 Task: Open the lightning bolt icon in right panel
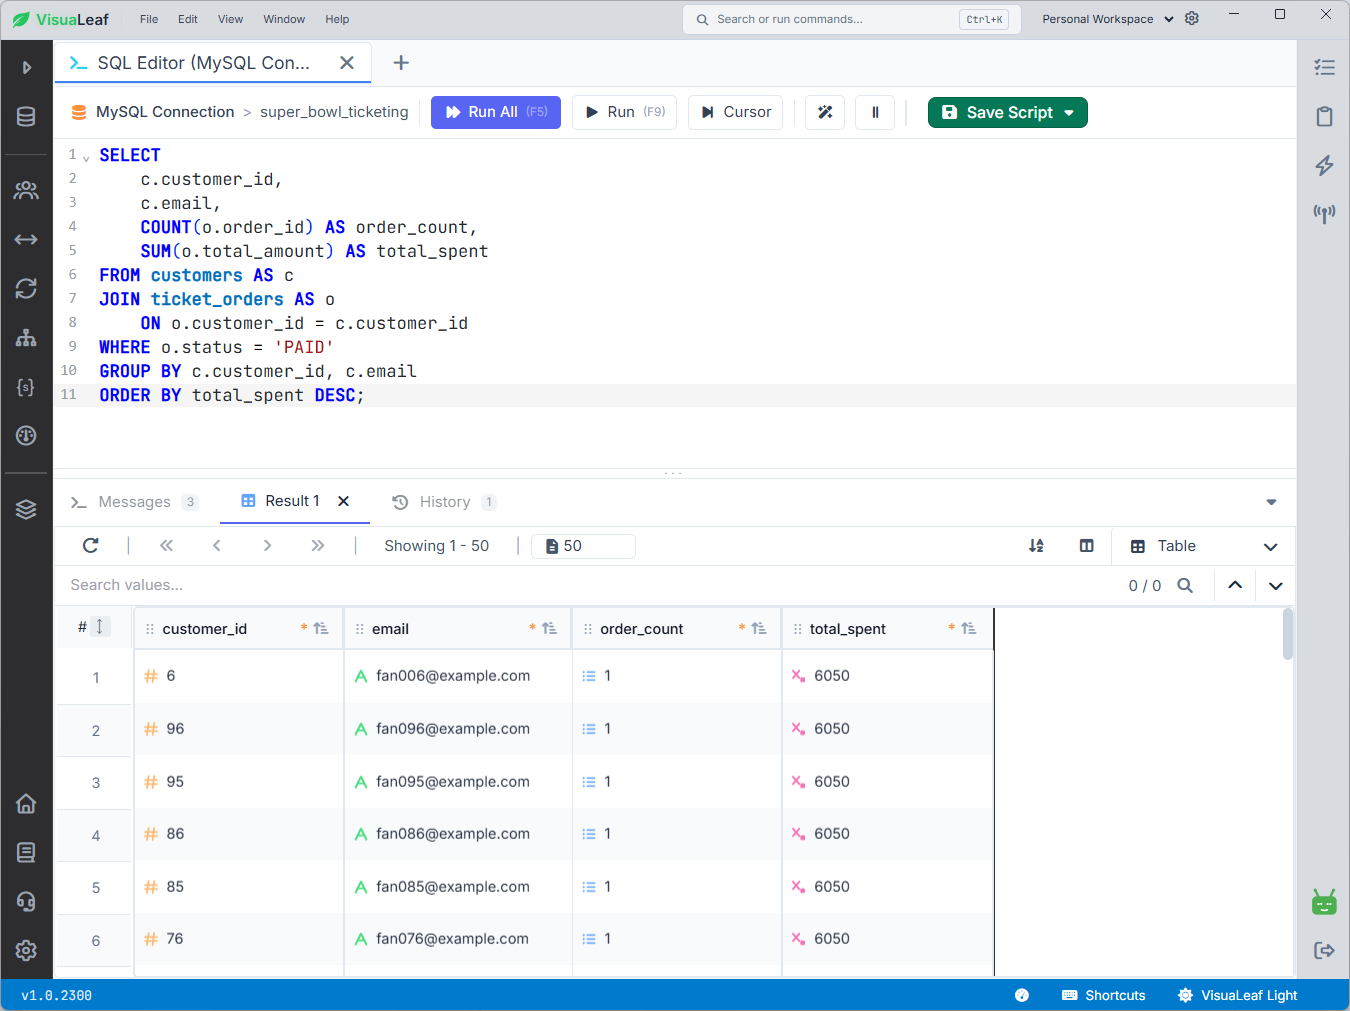click(1324, 165)
